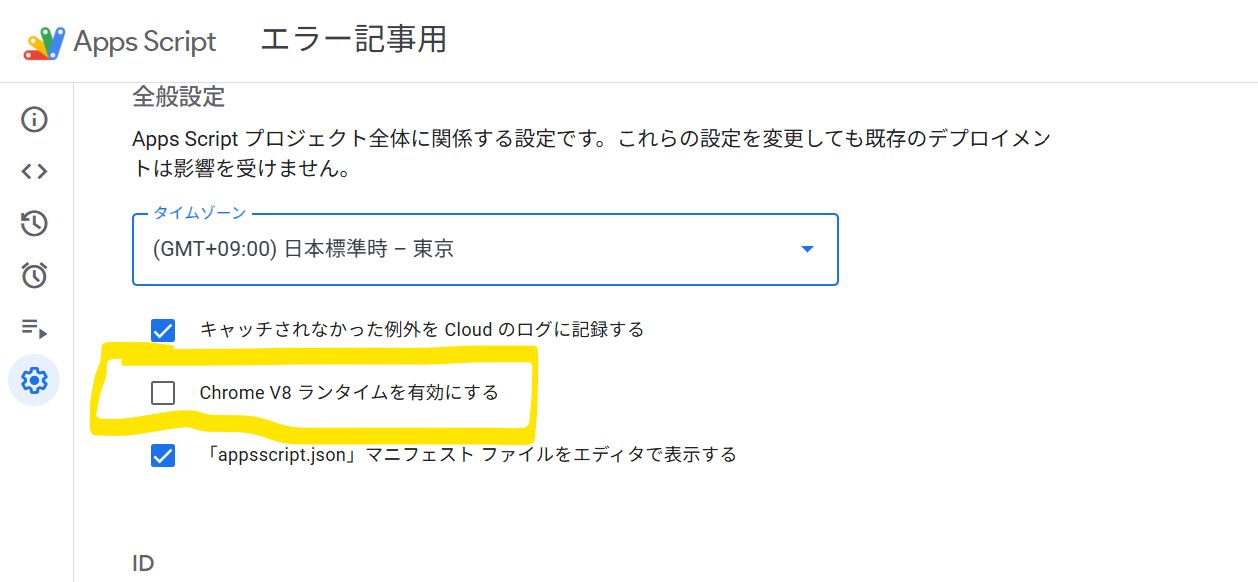Click the appsscript.json マニフェスト label text

point(468,455)
